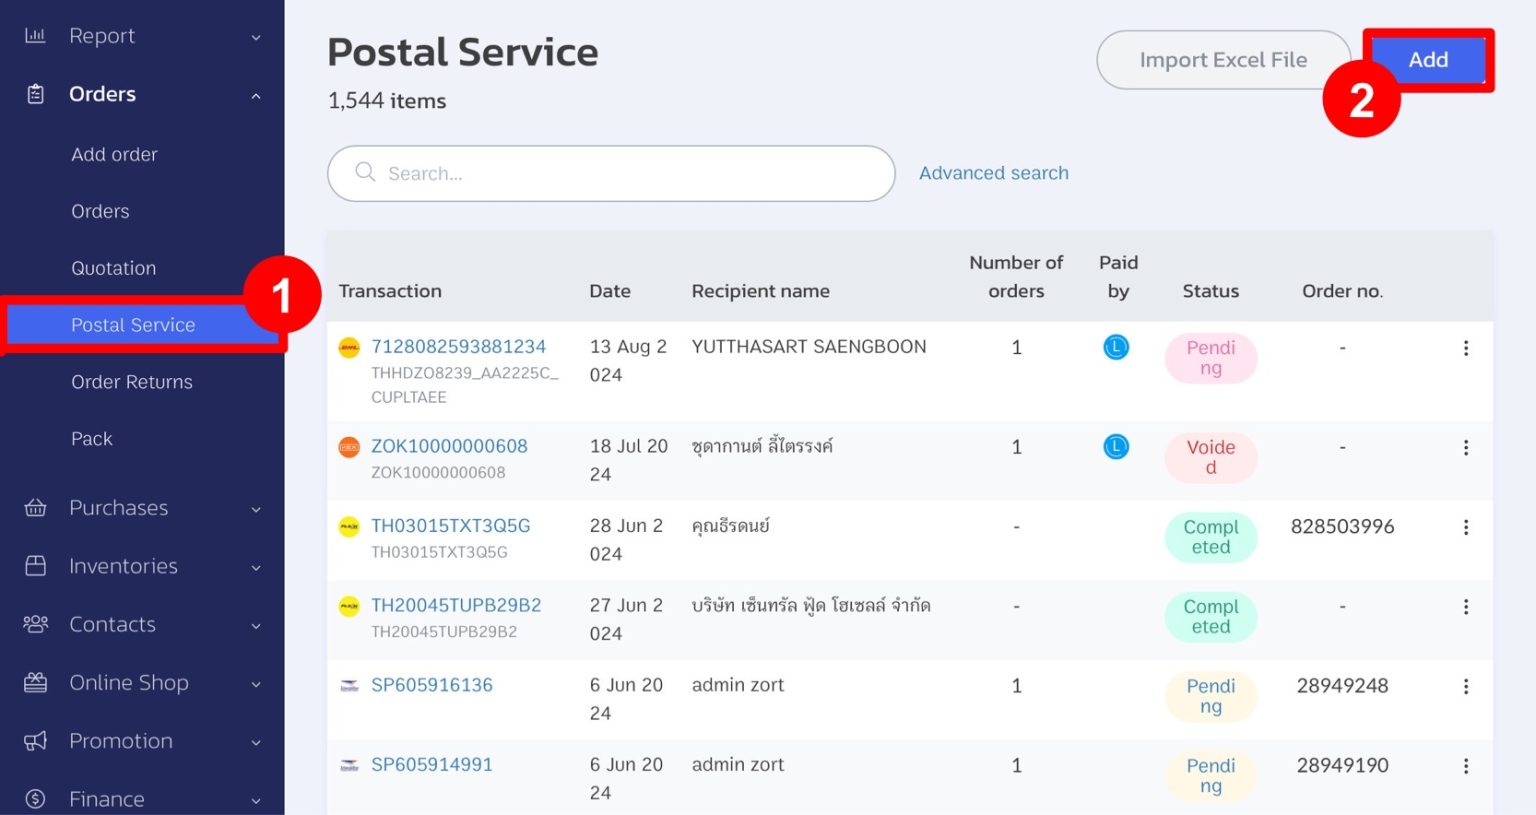Click the paid-by icon for YUTTHASART SAENGBOON
1536x815 pixels.
tap(1116, 347)
